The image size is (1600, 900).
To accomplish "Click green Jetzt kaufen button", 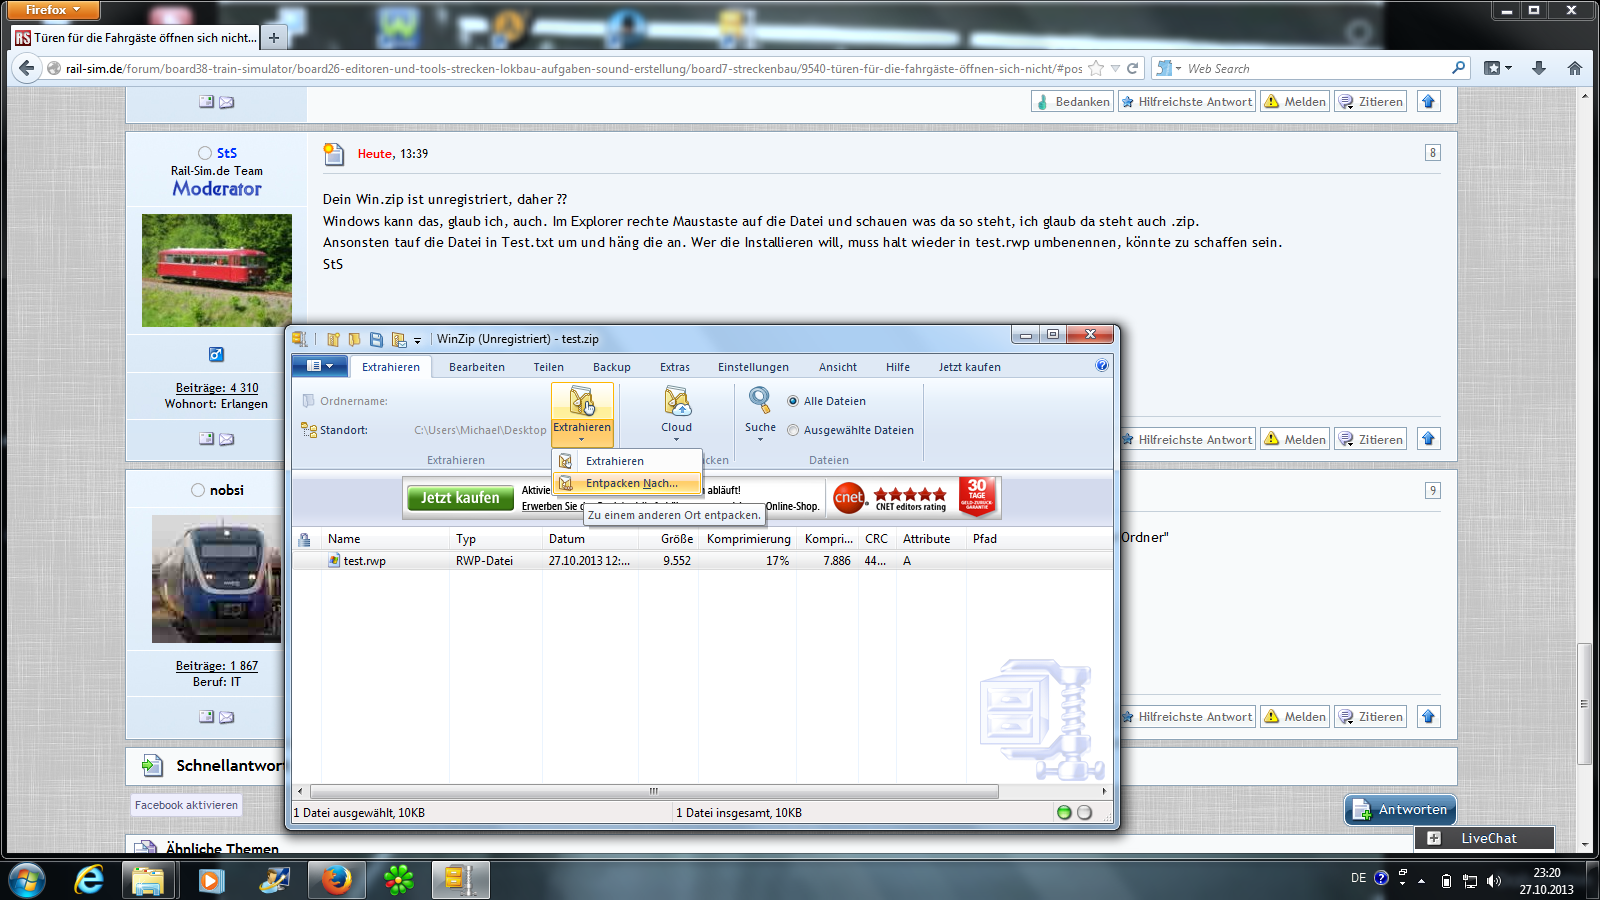I will (460, 498).
